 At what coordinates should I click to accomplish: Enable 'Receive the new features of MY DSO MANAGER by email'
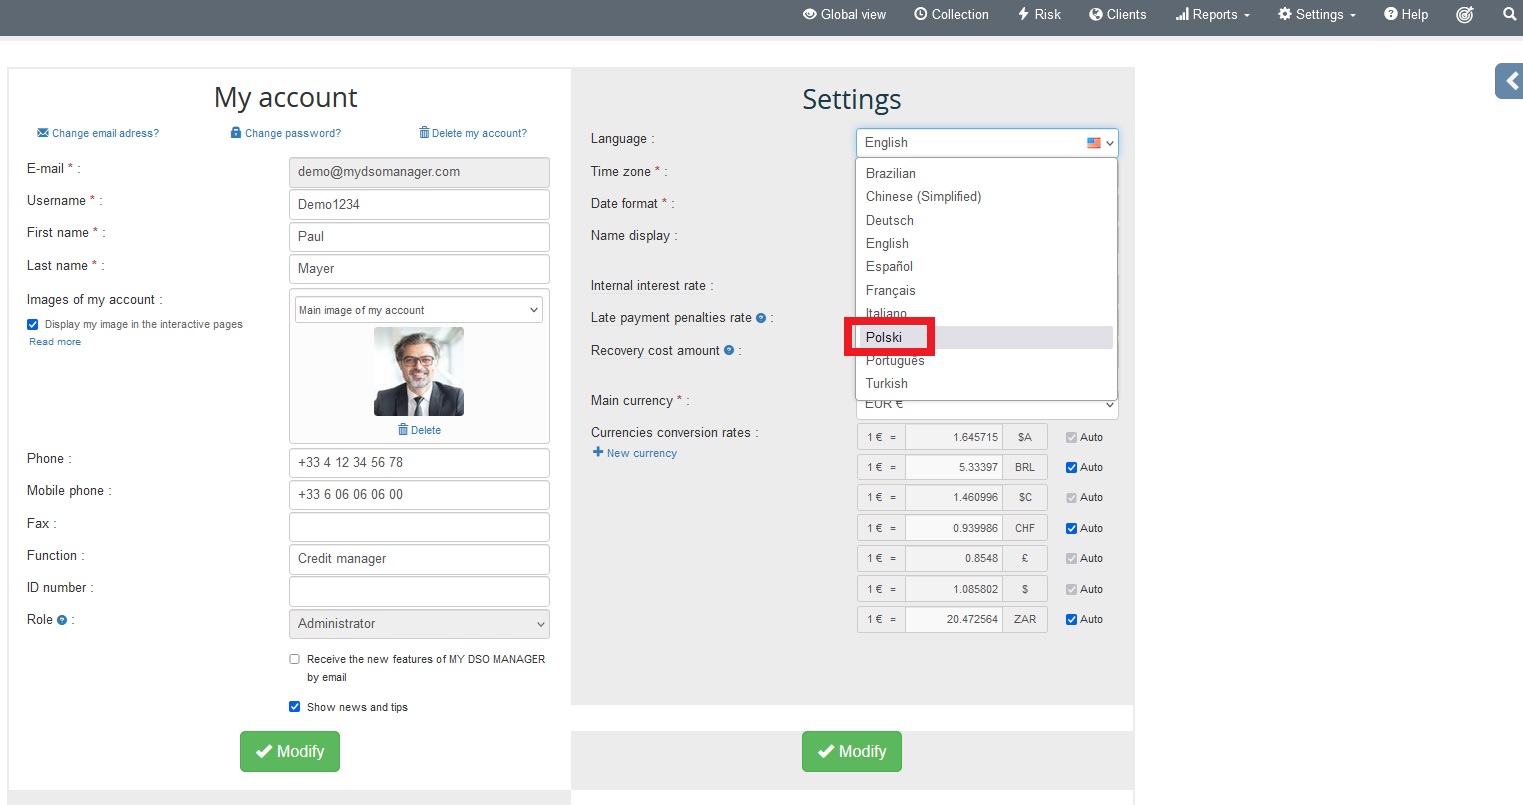point(294,658)
